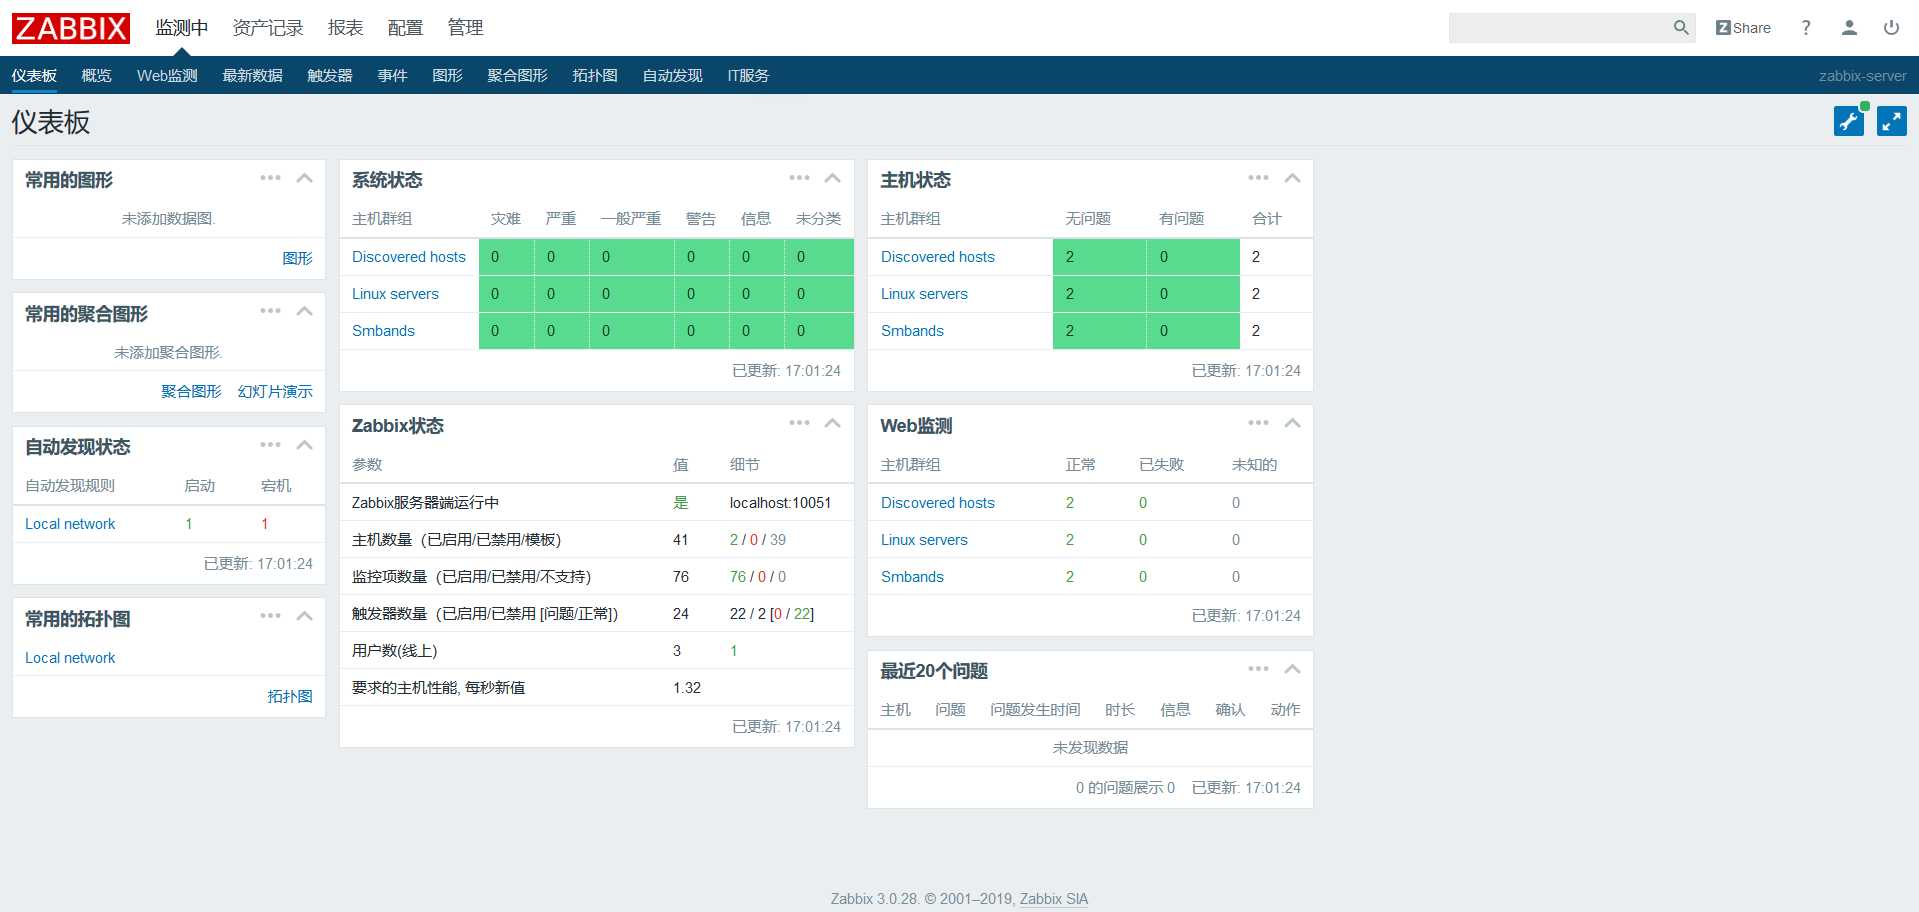1919x912 pixels.
Task: Collapse the 常用的图形 widget
Action: (305, 178)
